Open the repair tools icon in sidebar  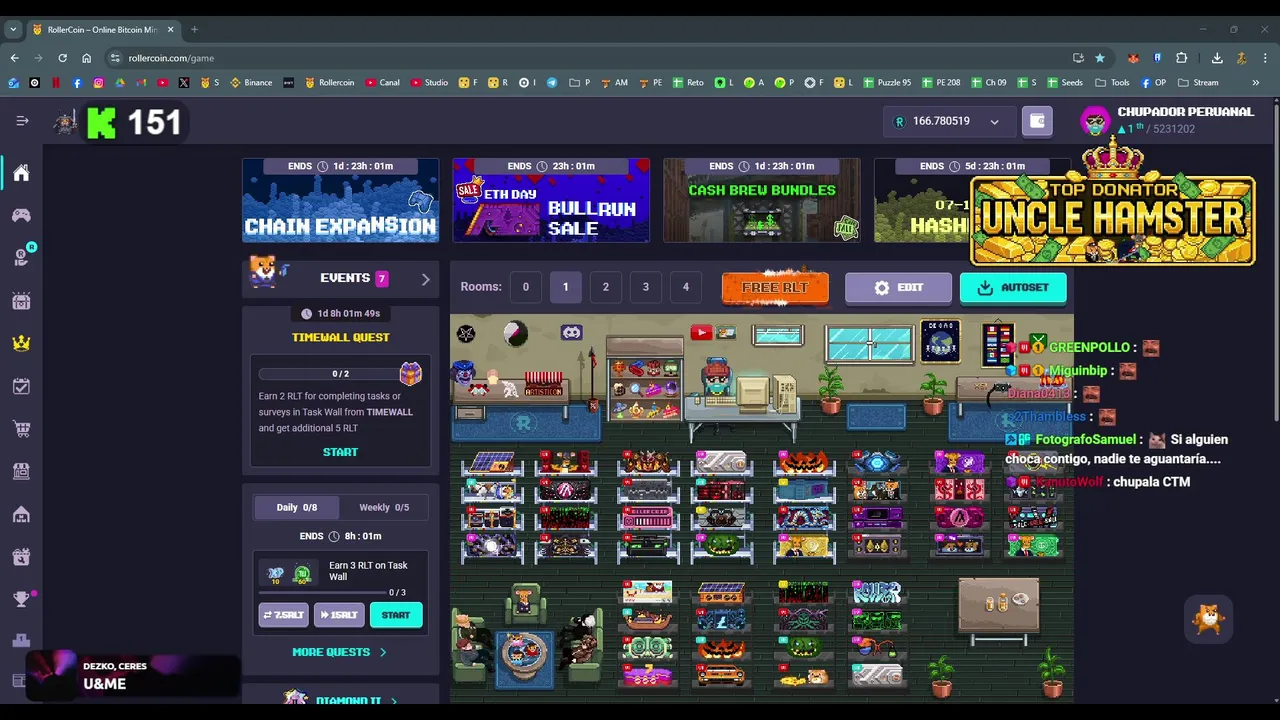(x=21, y=557)
